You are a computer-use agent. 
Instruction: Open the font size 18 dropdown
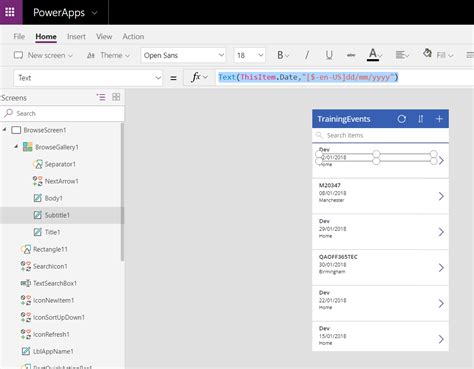250,55
